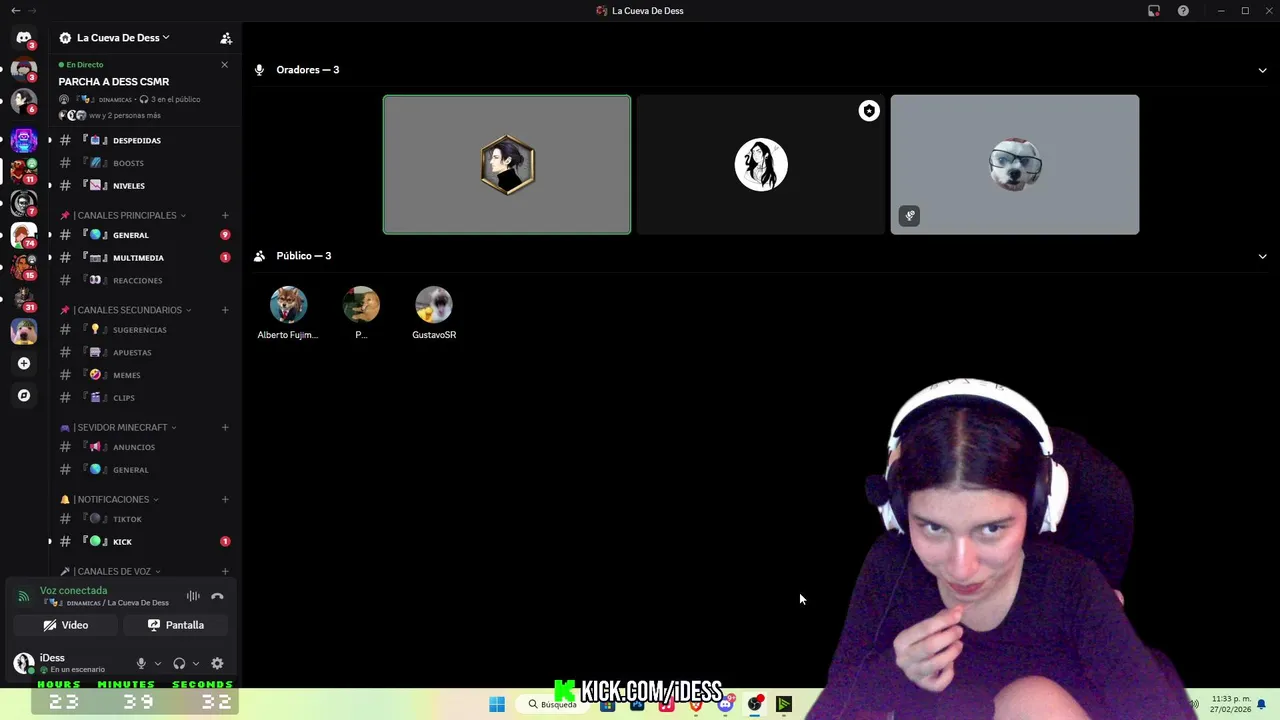Viewport: 1280px width, 720px height.
Task: Dismiss the live stage banner with X
Action: 224,65
